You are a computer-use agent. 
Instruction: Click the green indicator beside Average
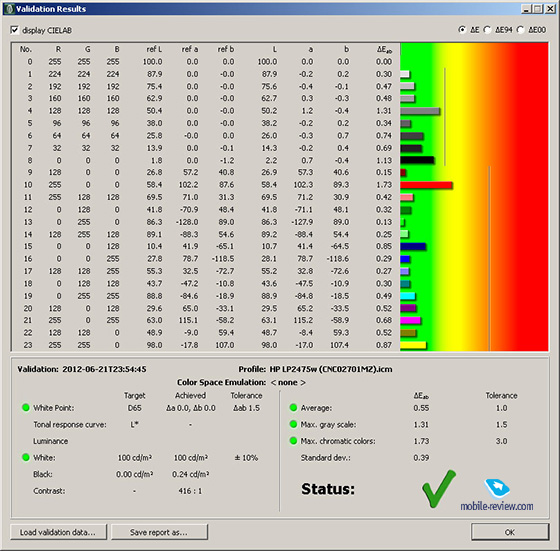click(x=293, y=407)
